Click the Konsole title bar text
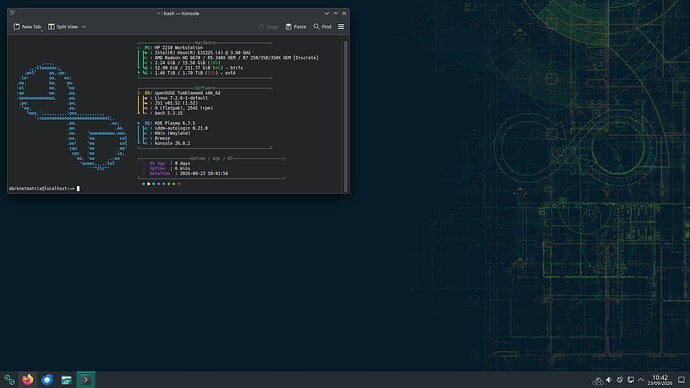The image size is (690, 388). point(178,13)
